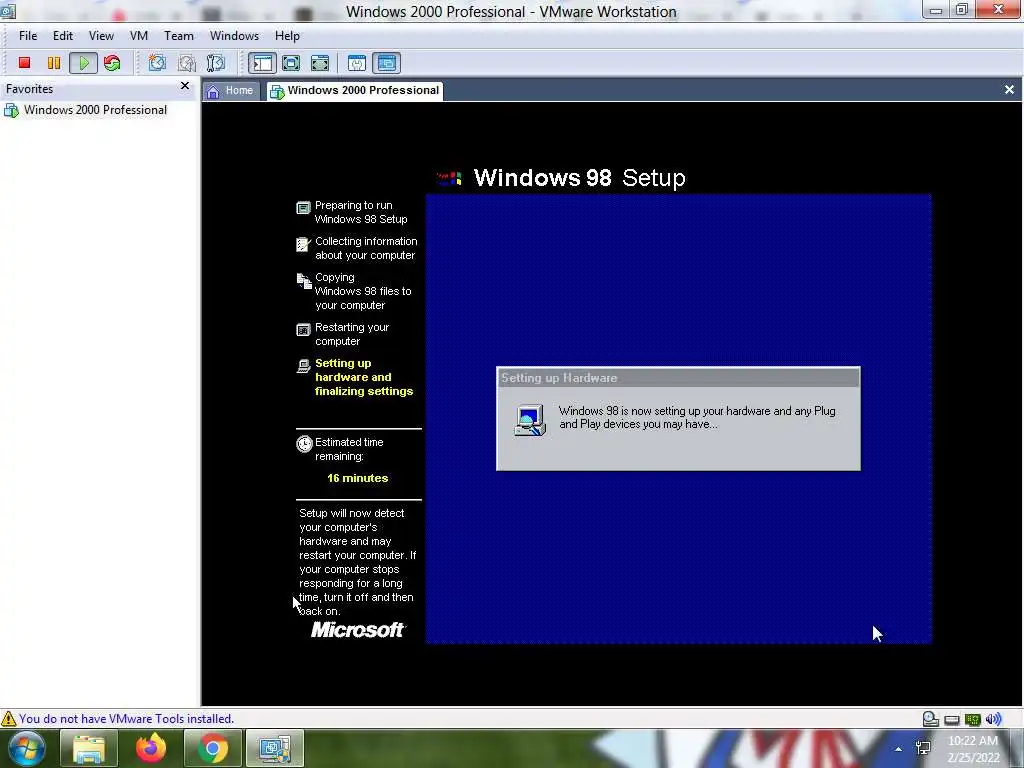Viewport: 1024px width, 768px height.
Task: Click the summary view toolbar icon
Action: tap(357, 63)
